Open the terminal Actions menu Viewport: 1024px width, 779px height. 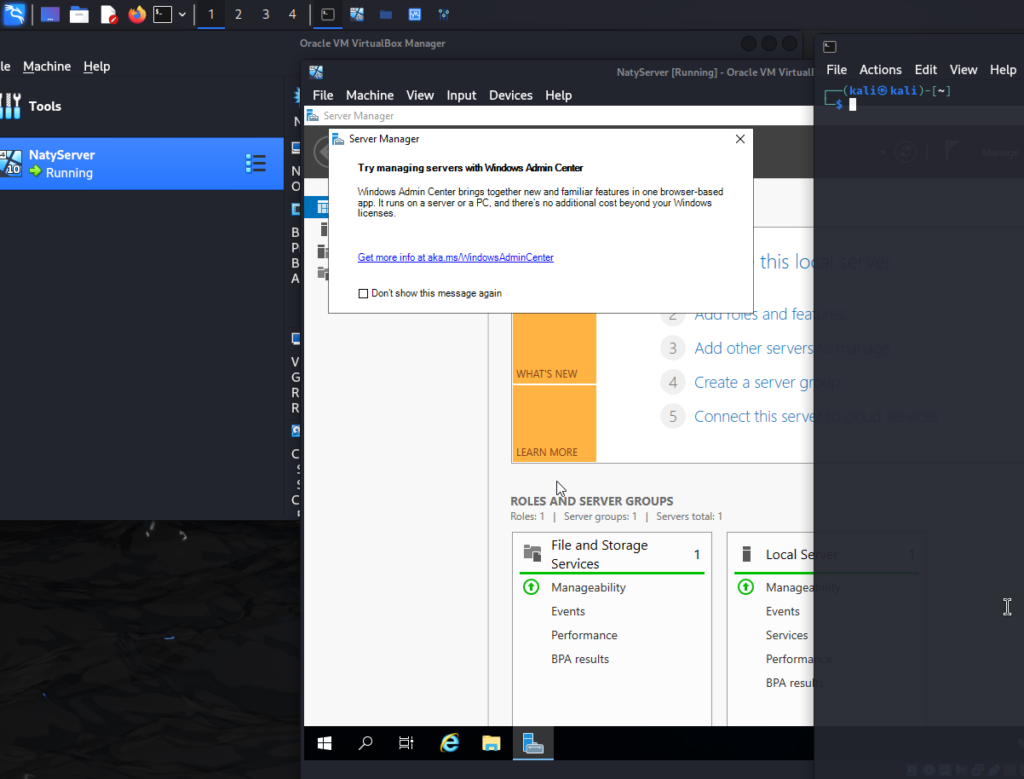pyautogui.click(x=880, y=70)
